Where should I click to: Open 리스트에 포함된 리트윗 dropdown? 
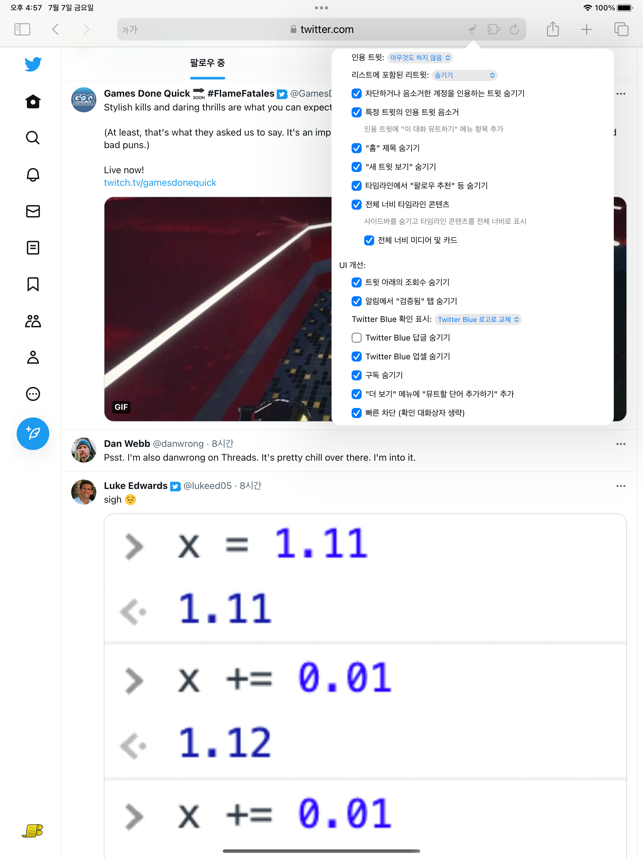point(465,75)
